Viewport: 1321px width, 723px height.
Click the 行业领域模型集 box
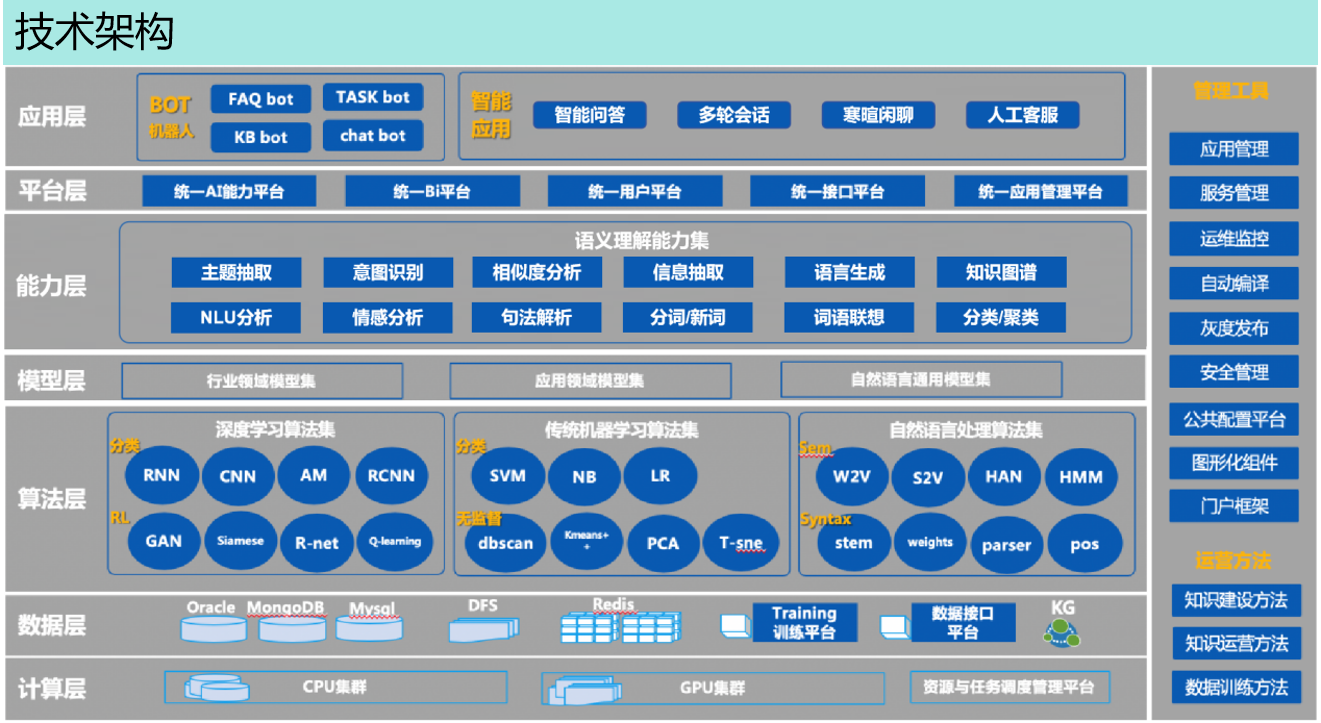tap(262, 381)
